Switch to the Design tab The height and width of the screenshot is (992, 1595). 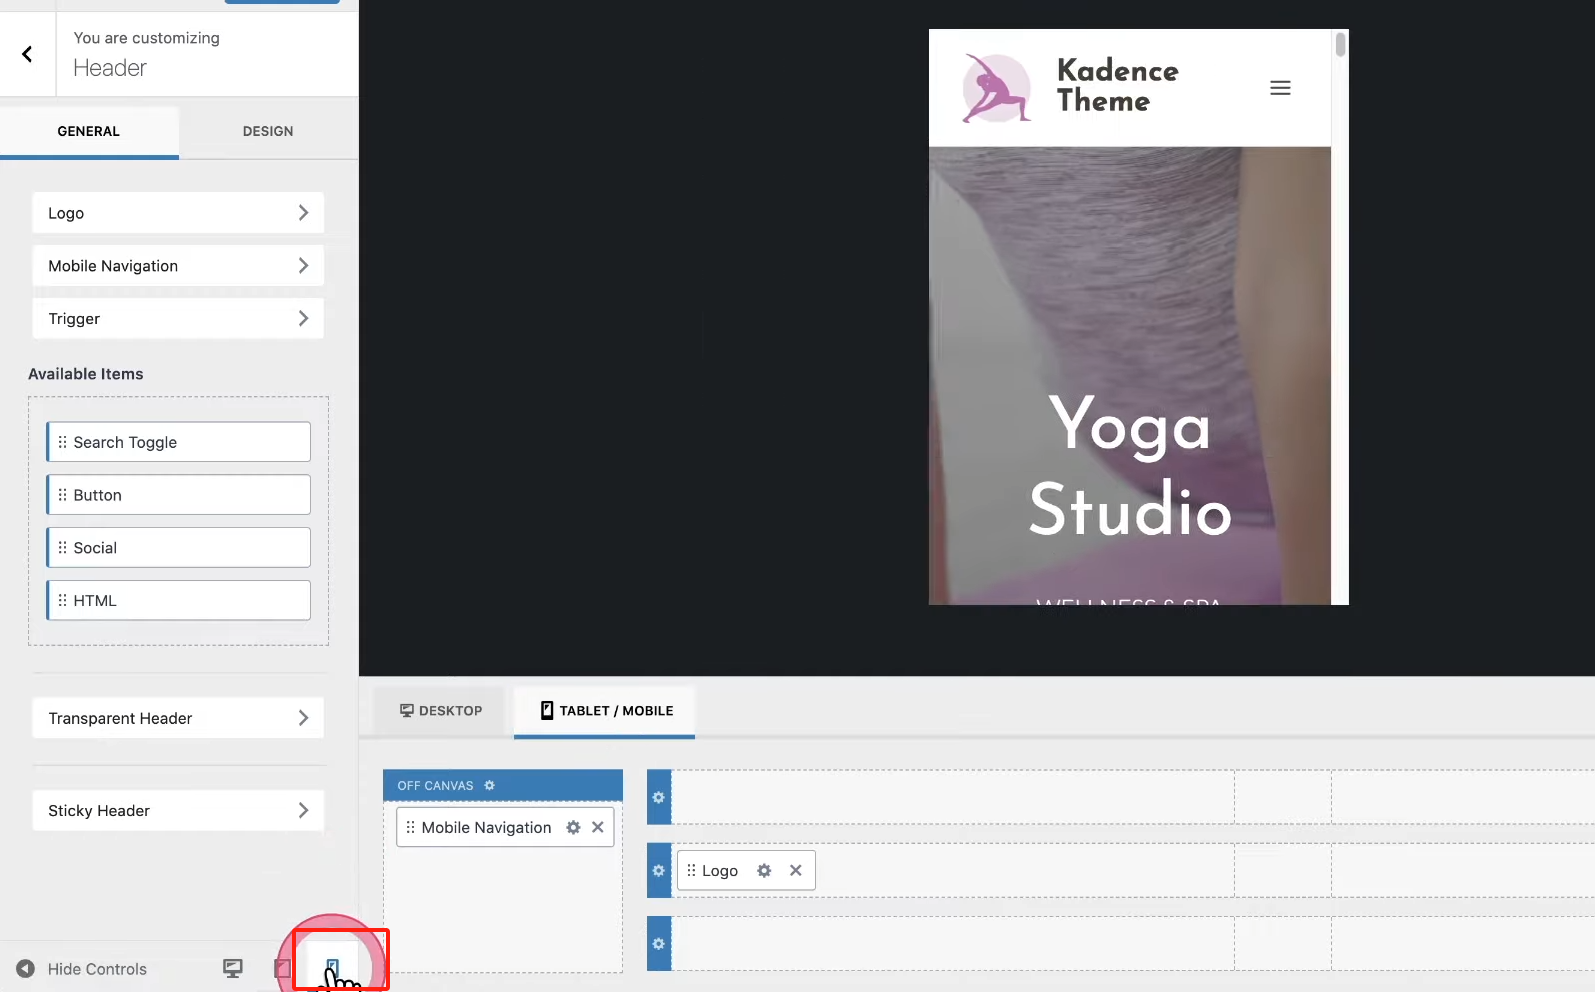click(x=268, y=131)
